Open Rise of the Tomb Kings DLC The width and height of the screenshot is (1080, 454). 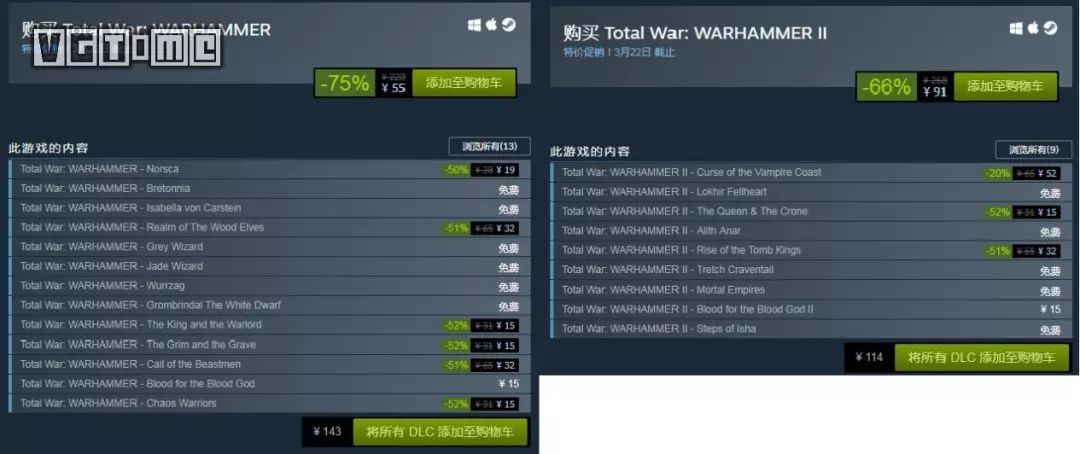(x=811, y=251)
